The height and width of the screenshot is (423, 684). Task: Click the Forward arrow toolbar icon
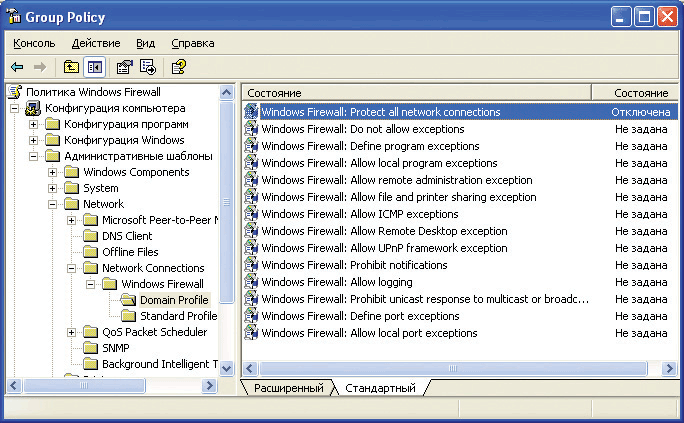click(40, 67)
